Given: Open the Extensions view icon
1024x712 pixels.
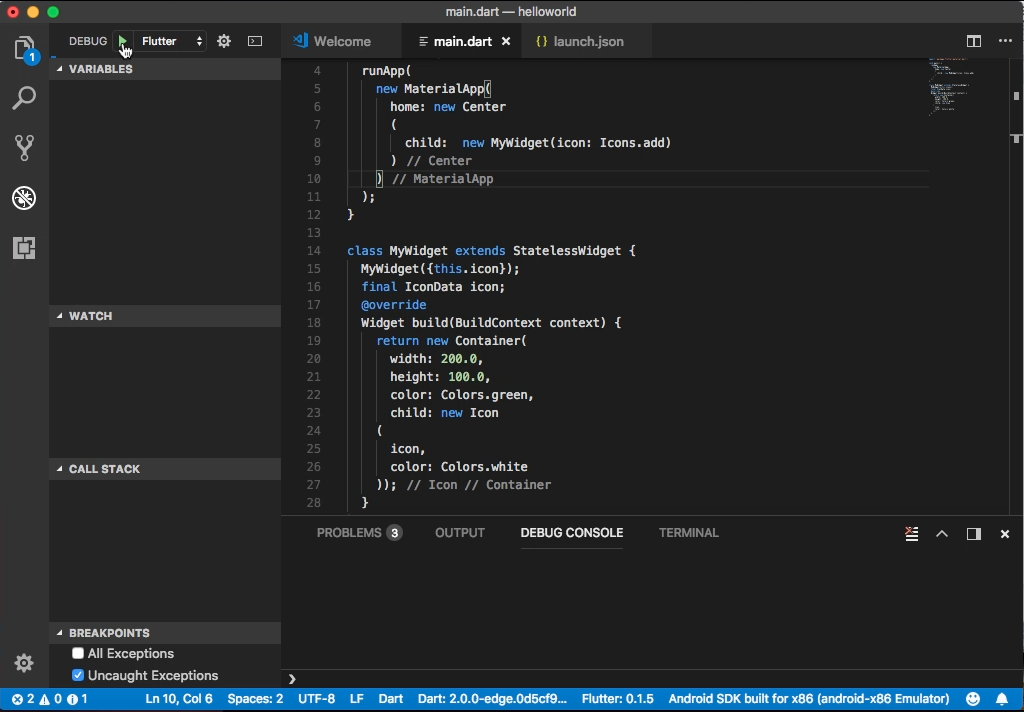Looking at the screenshot, I should 24,248.
